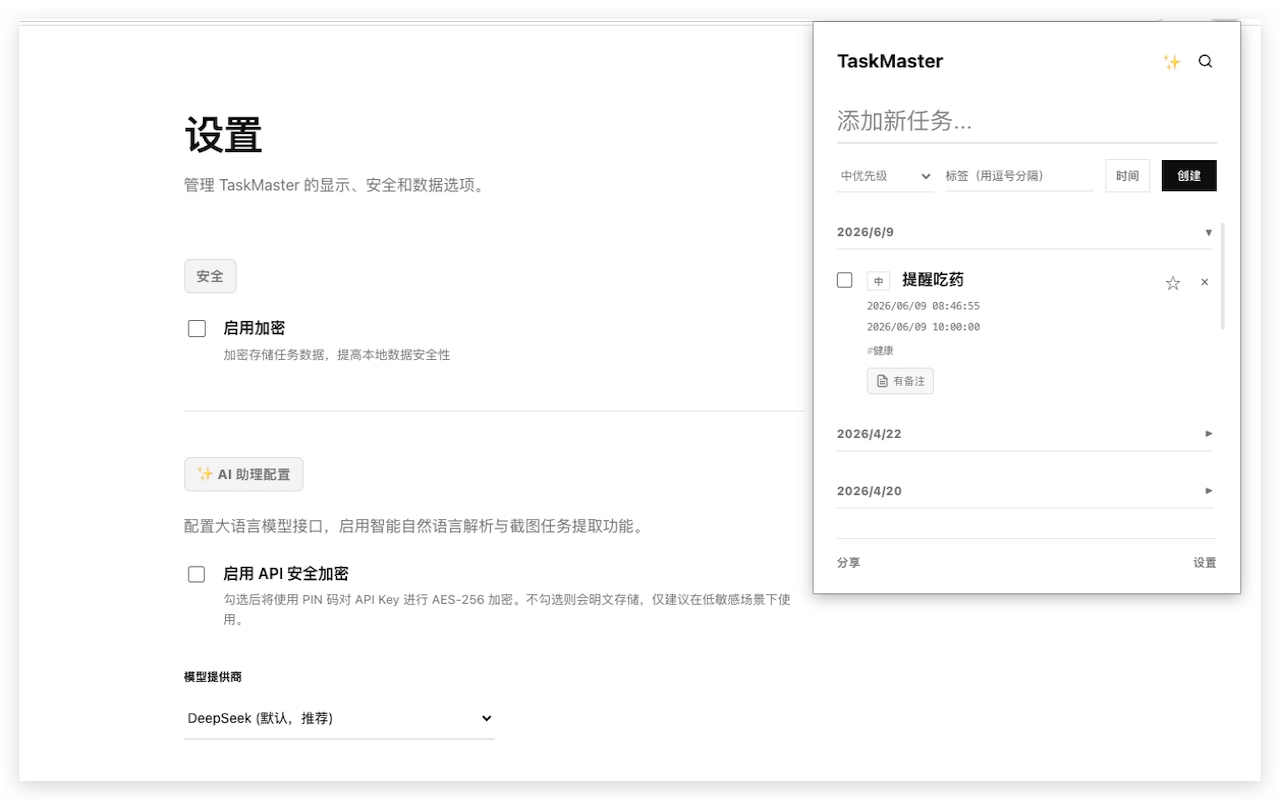
Task: Enable the 启用加密 checkbox
Action: pos(197,328)
